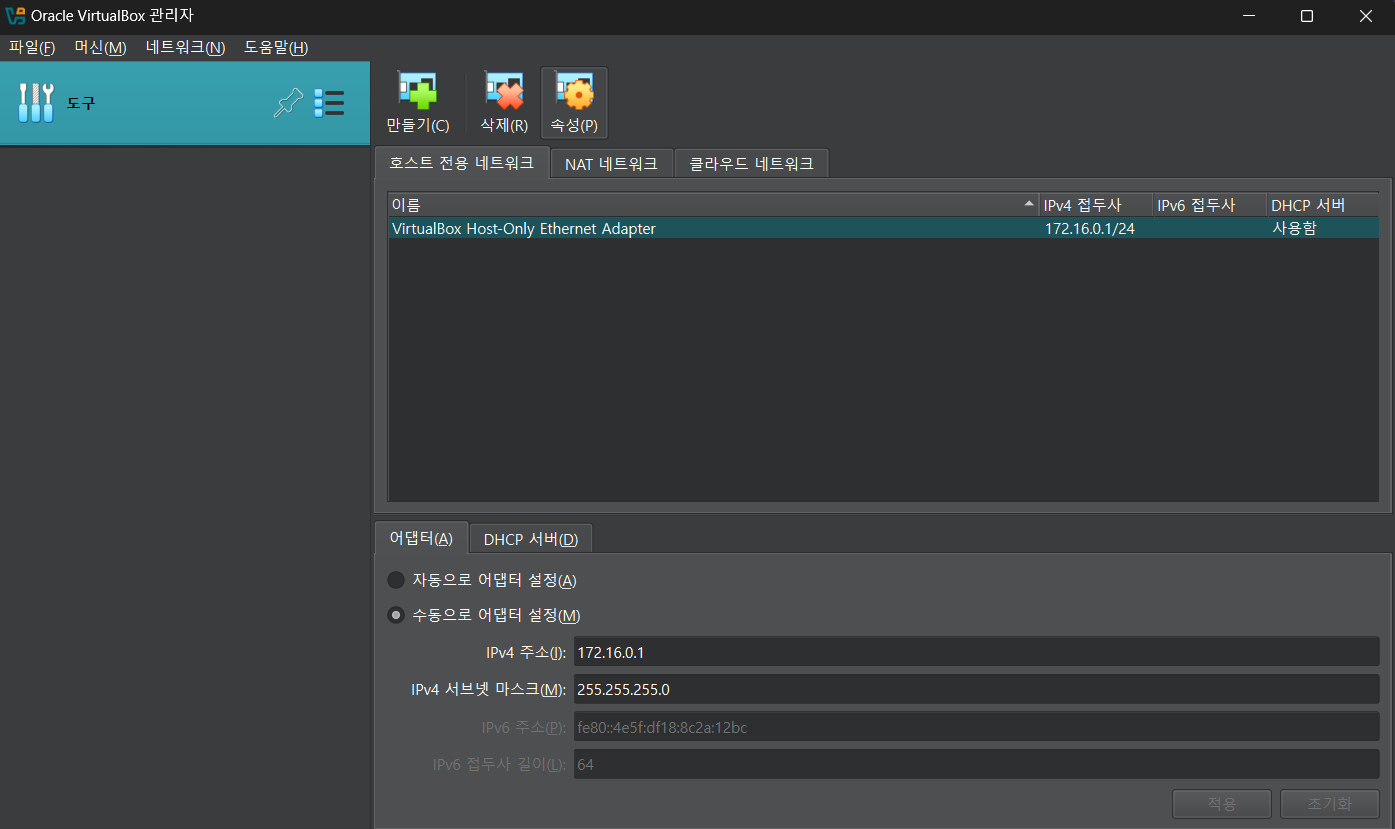The width and height of the screenshot is (1395, 829).
Task: Click the 속성(P) properties gear icon
Action: [574, 92]
